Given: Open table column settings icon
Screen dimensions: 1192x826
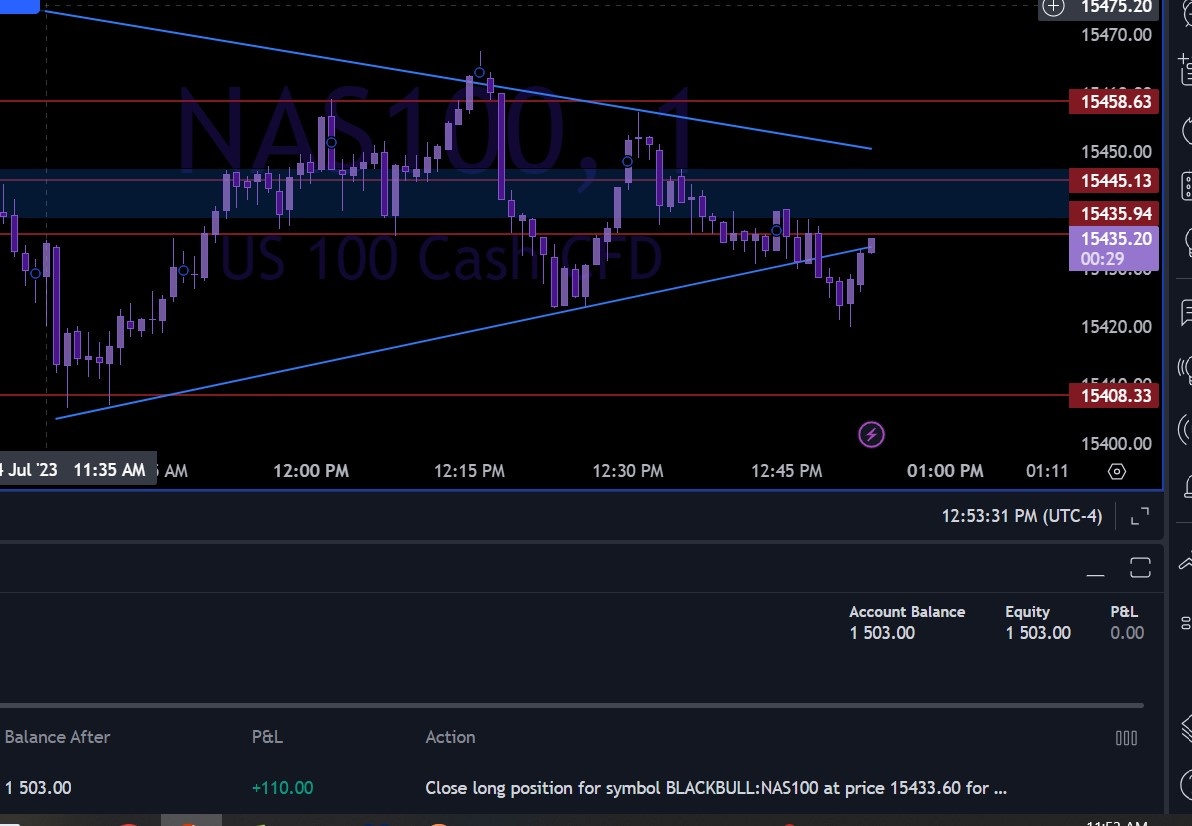Looking at the screenshot, I should click(x=1126, y=738).
